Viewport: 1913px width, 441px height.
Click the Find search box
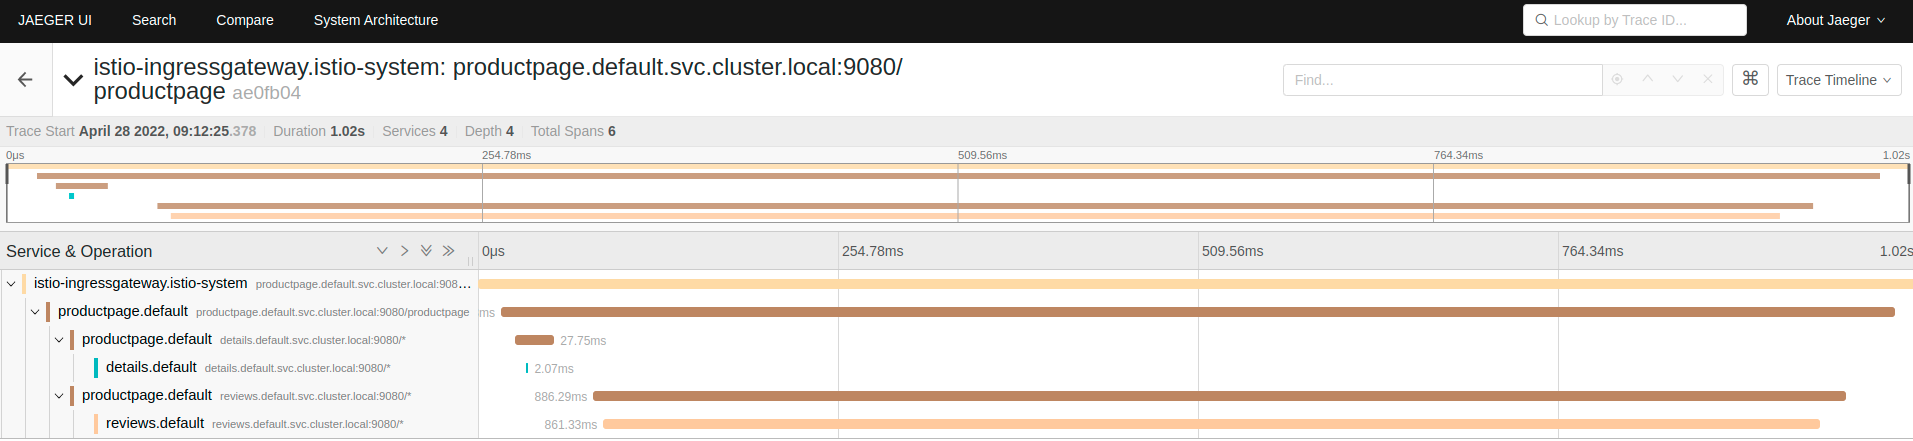pyautogui.click(x=1443, y=80)
